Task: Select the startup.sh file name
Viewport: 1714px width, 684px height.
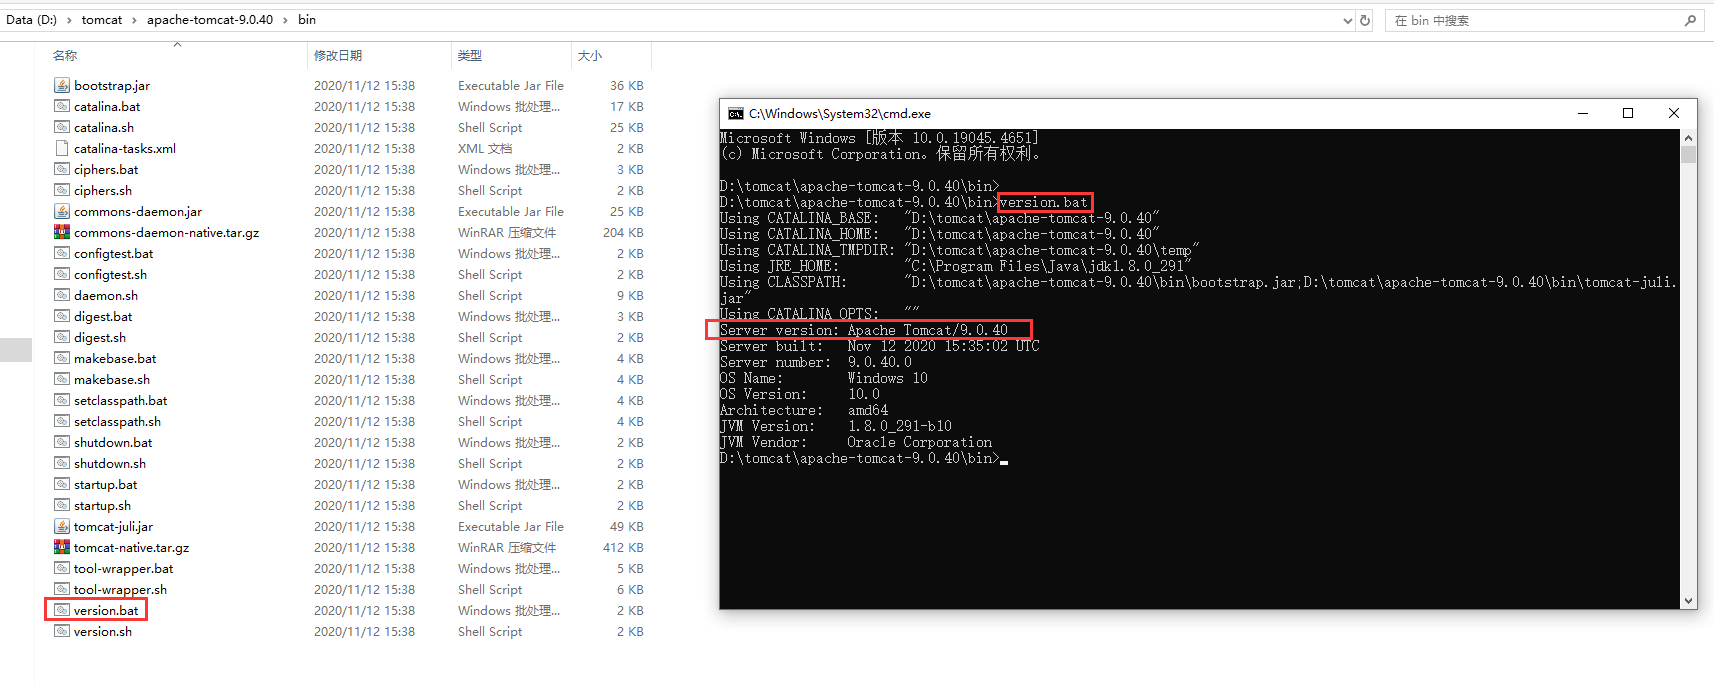Action: 102,506
